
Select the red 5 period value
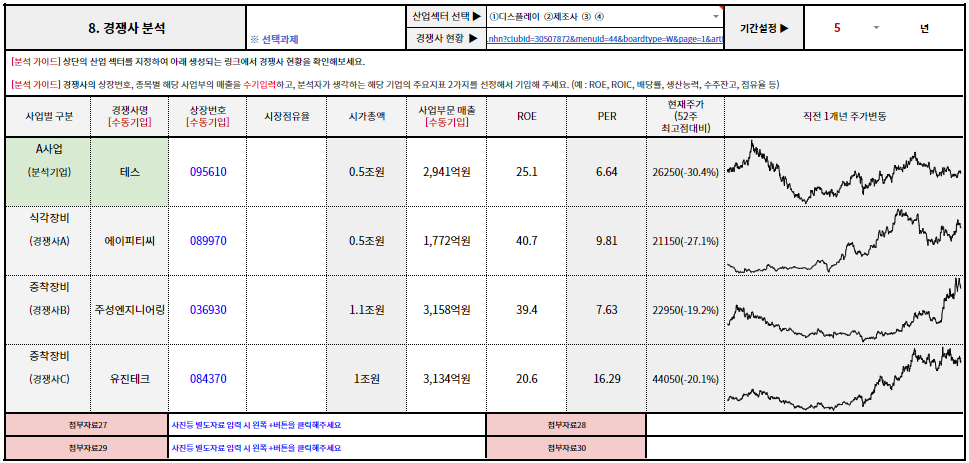(837, 28)
